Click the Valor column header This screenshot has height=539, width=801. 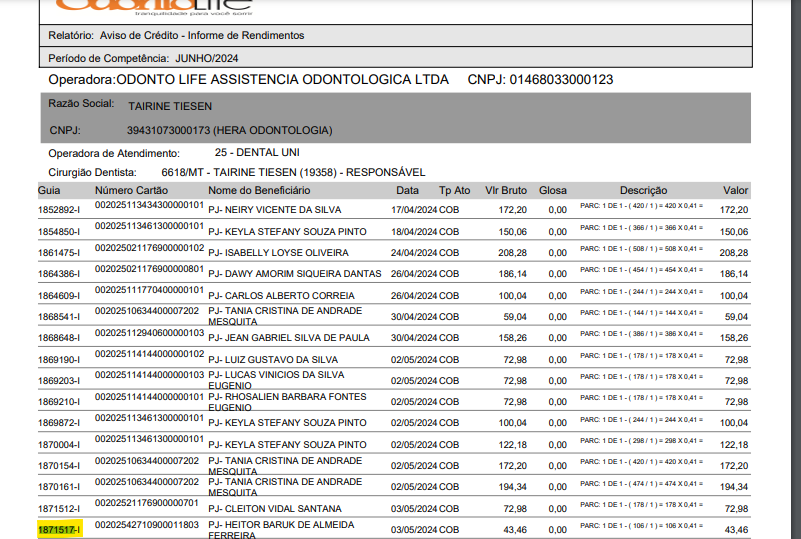coord(736,191)
